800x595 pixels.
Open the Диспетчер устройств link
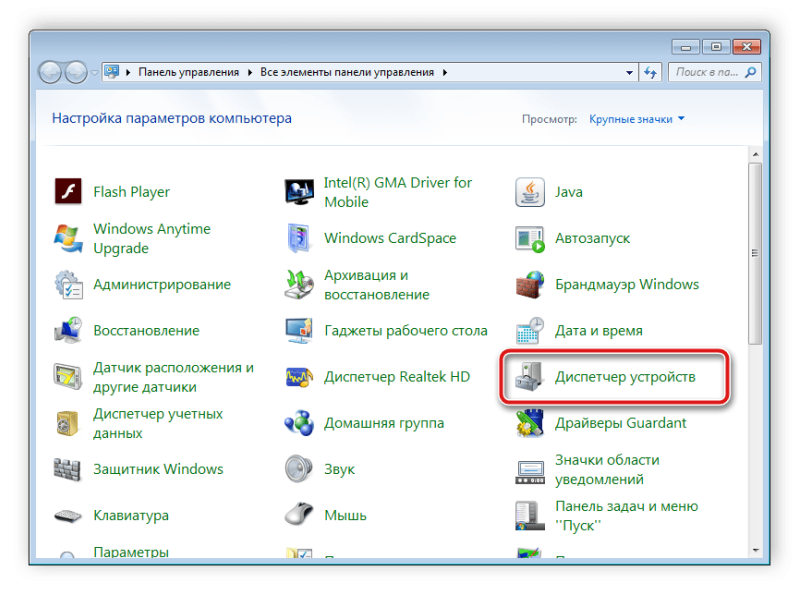[625, 377]
